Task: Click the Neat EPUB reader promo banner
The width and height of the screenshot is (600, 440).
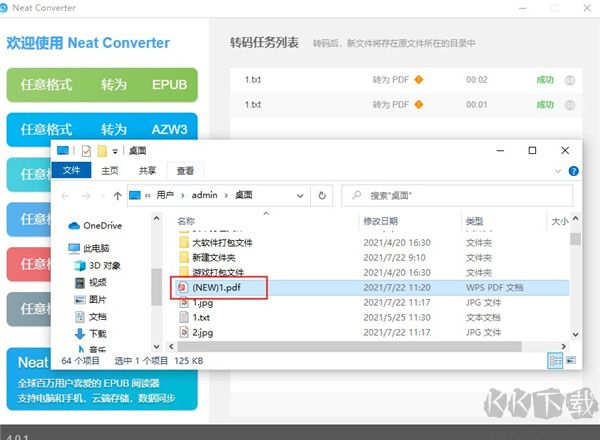Action: pyautogui.click(x=102, y=390)
